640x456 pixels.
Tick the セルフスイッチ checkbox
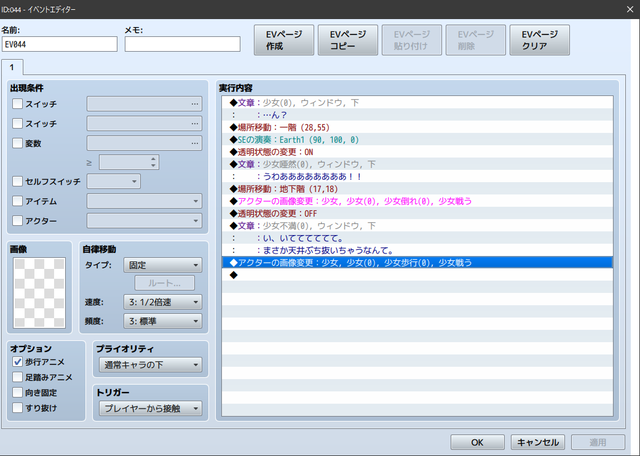point(17,181)
